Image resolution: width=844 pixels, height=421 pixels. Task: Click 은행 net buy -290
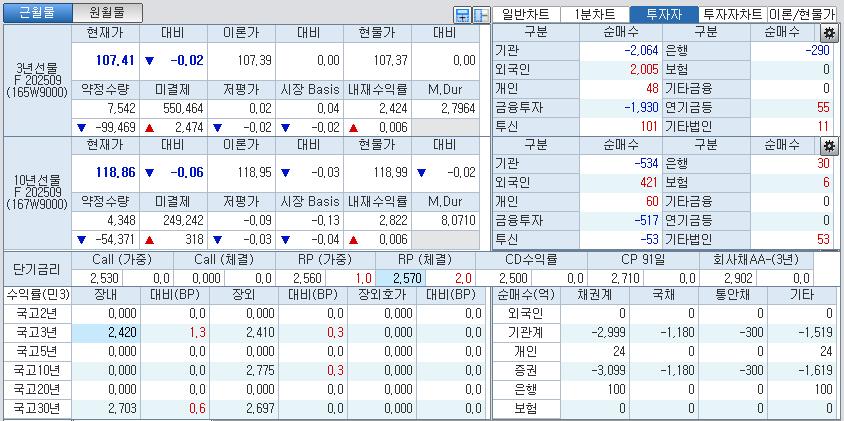[818, 51]
